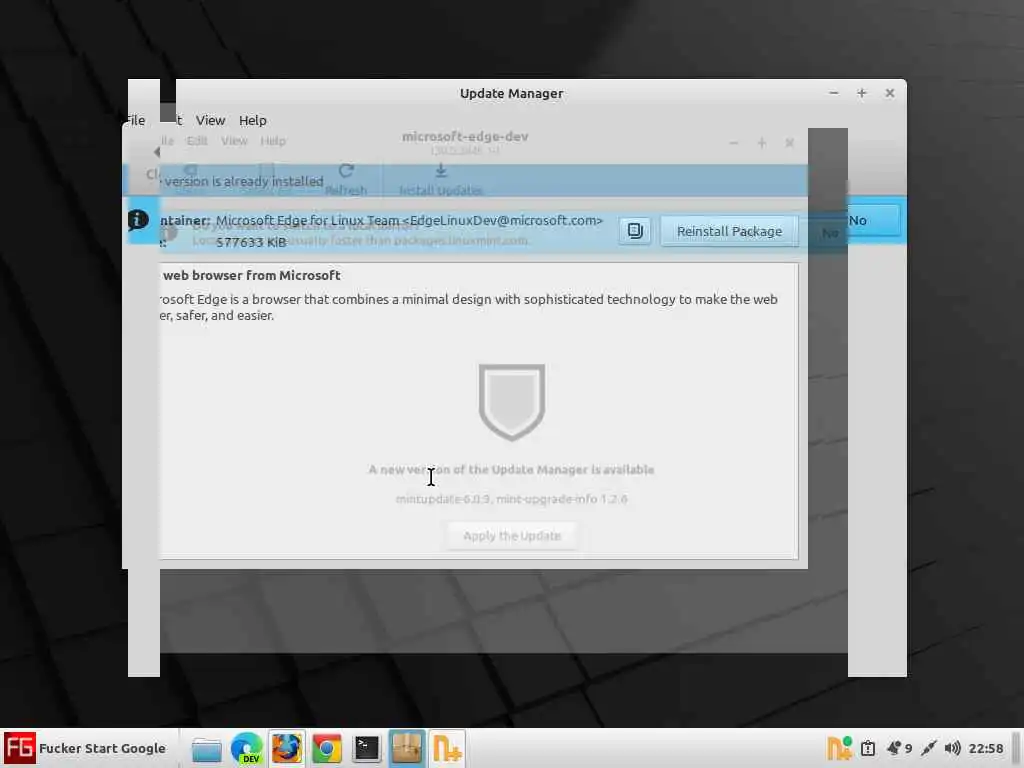This screenshot has width=1024, height=768.
Task: Open the clipboard tray icon
Action: pos(868,748)
